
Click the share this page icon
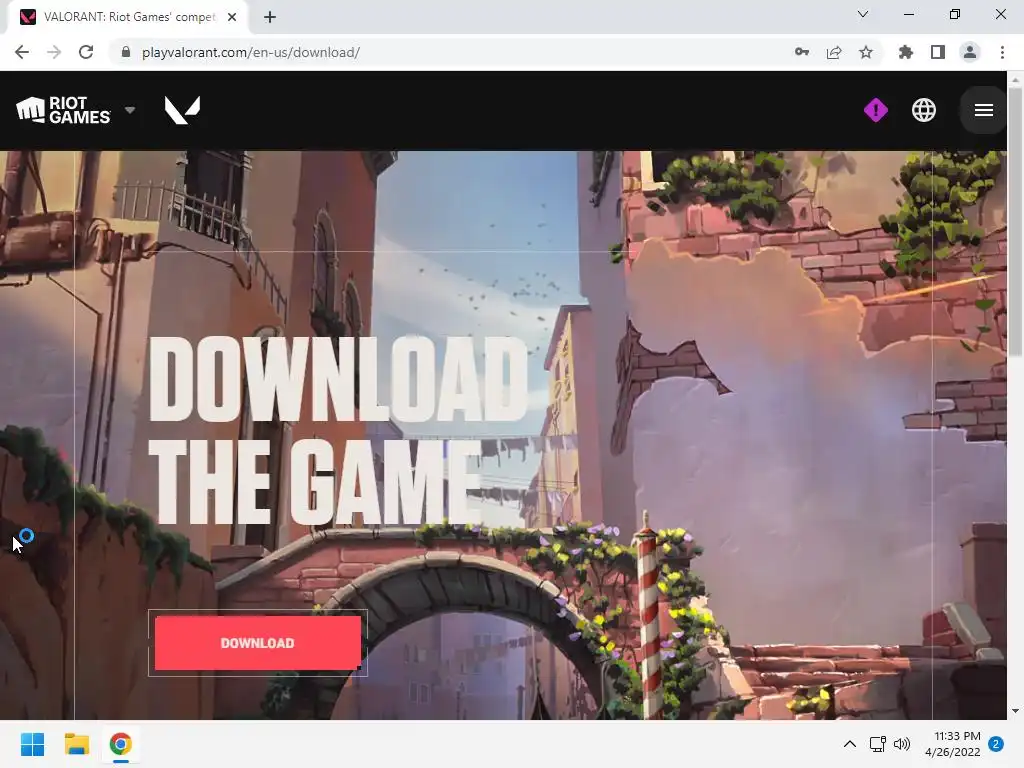(834, 52)
